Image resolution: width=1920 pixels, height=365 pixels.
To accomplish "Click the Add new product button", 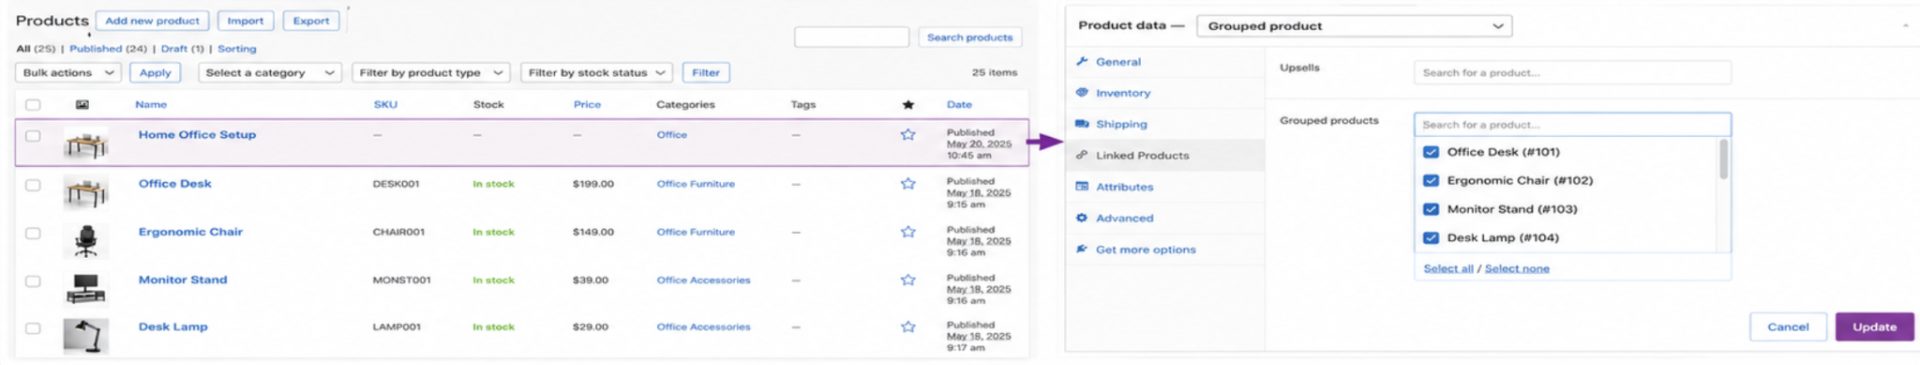I will (152, 20).
